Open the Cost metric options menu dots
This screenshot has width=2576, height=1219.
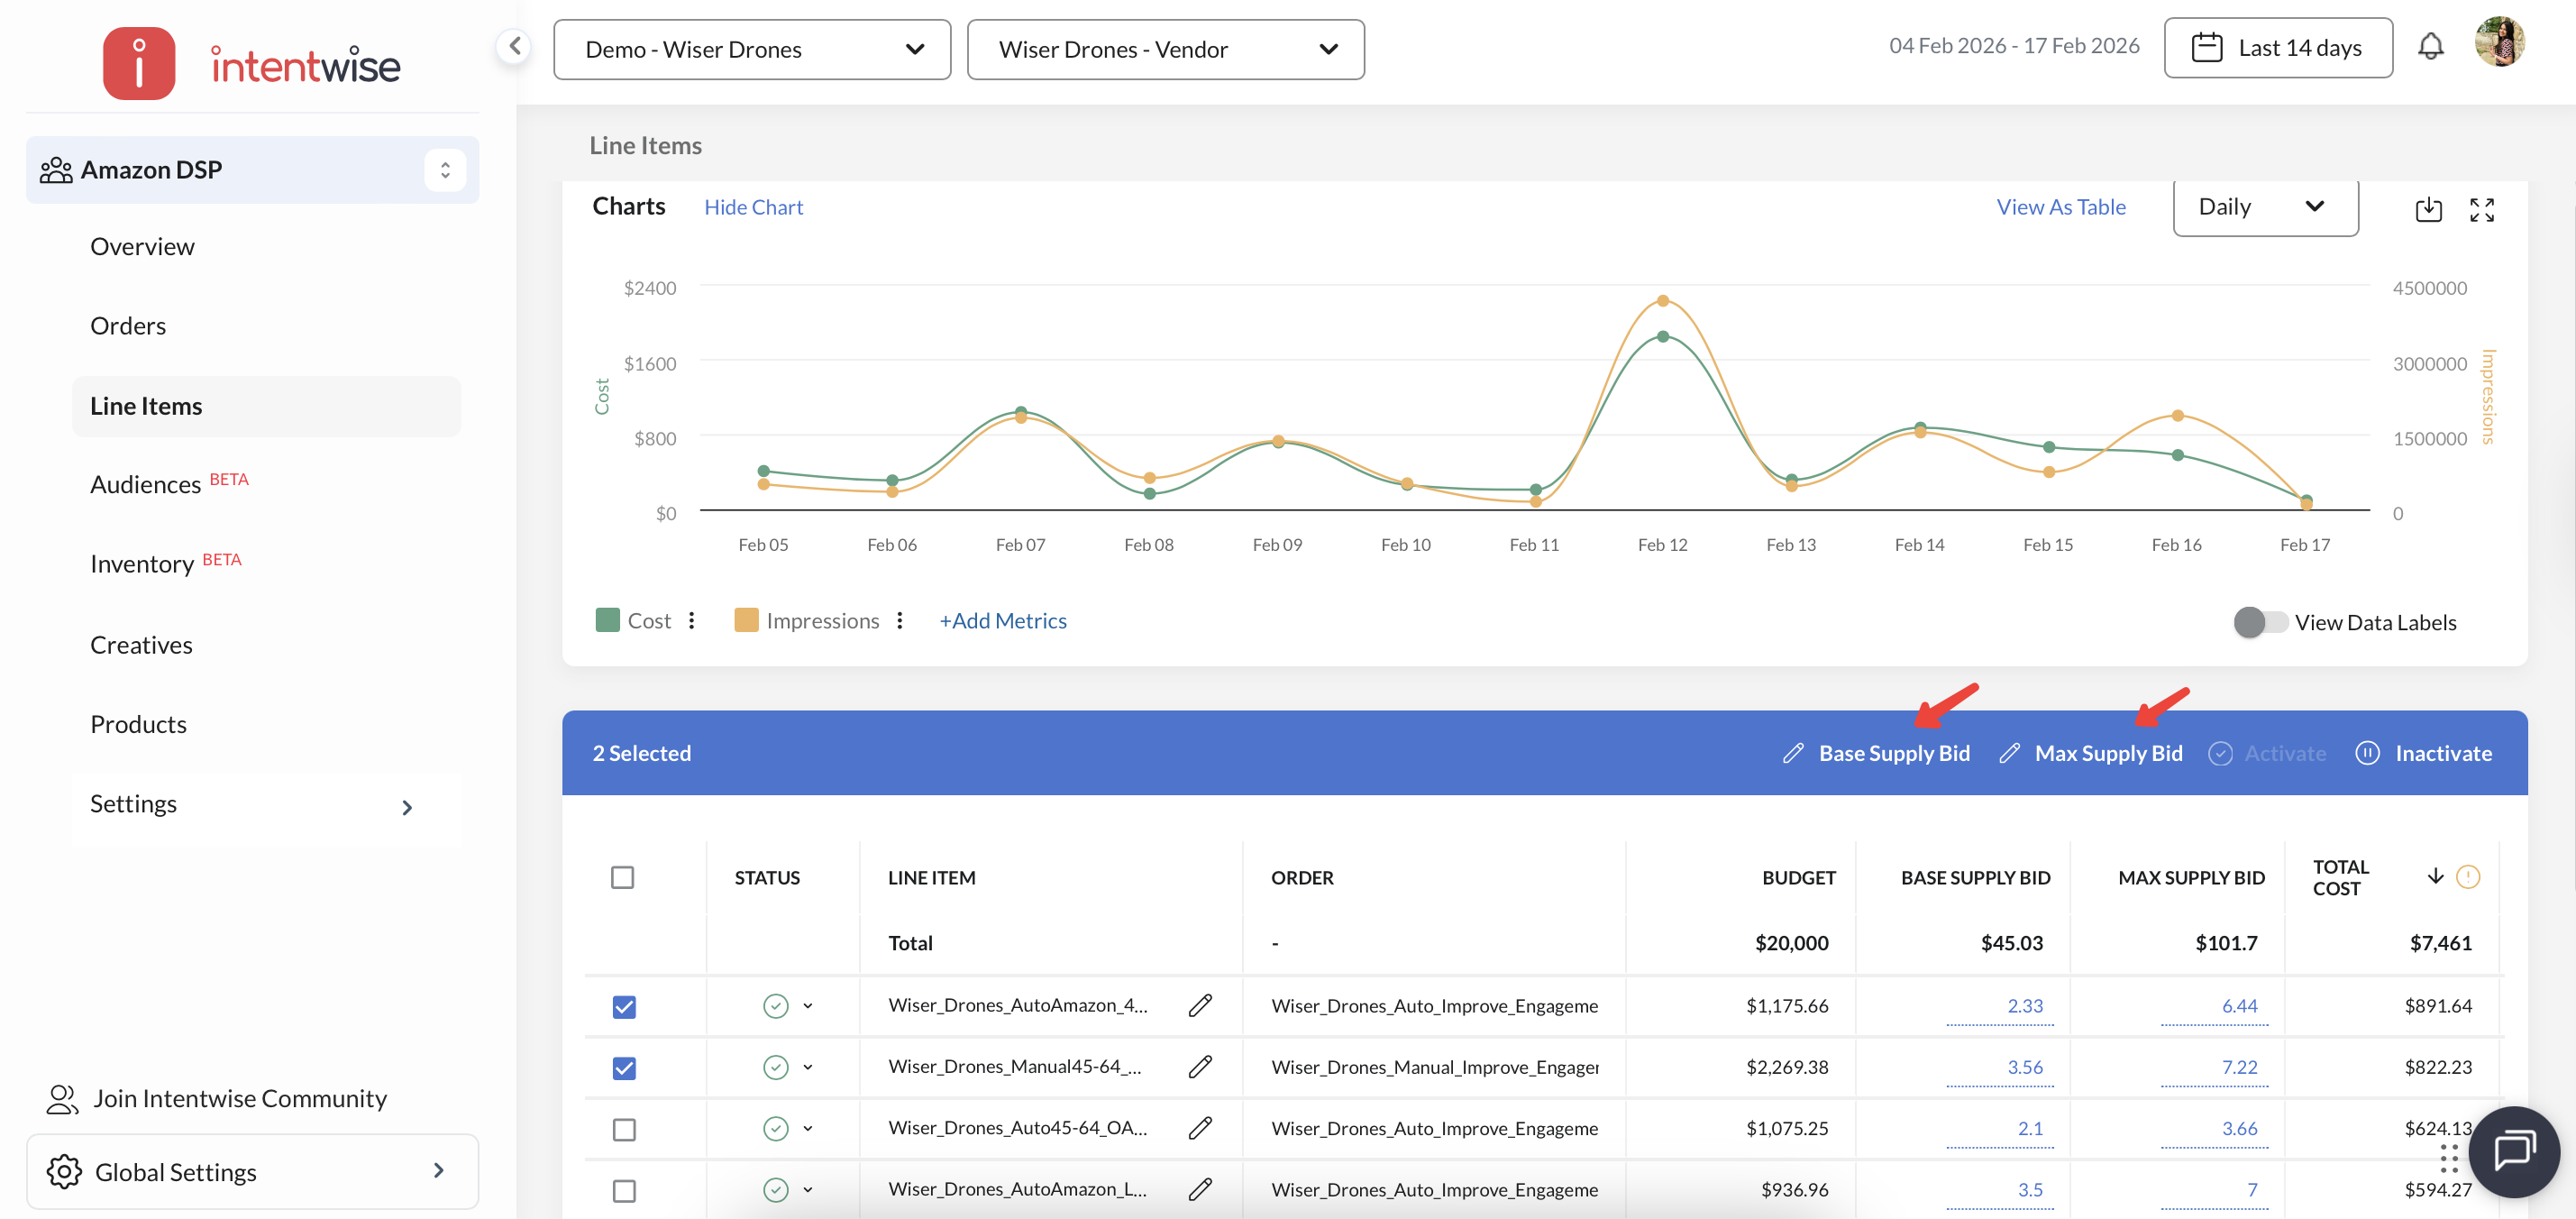(x=692, y=621)
